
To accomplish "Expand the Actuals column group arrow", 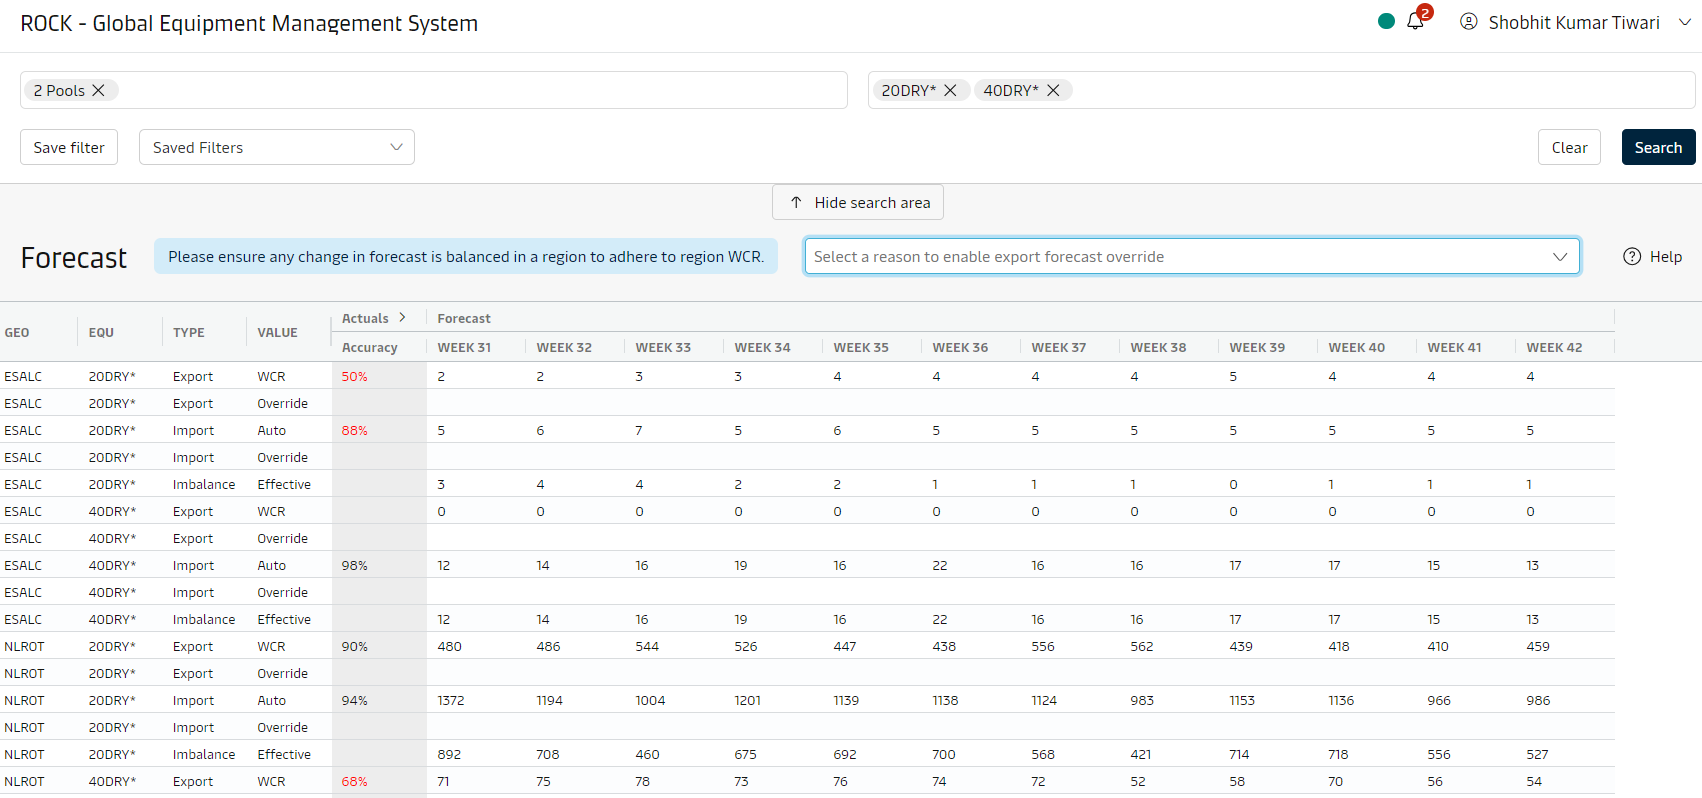I will pos(402,318).
